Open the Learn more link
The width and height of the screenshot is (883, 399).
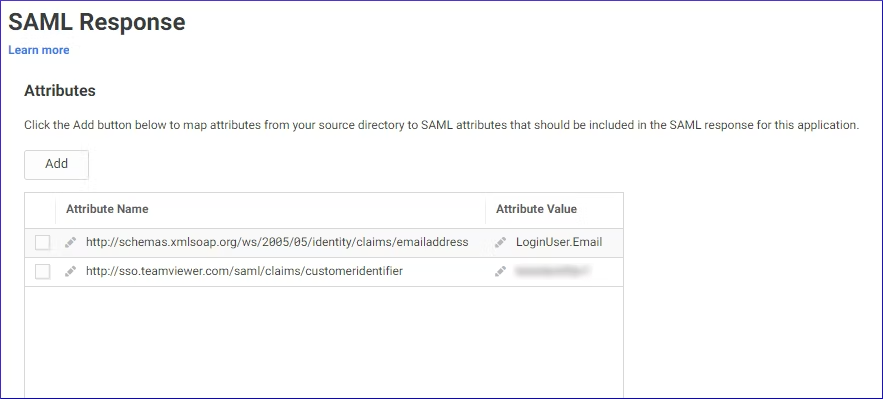pos(38,50)
